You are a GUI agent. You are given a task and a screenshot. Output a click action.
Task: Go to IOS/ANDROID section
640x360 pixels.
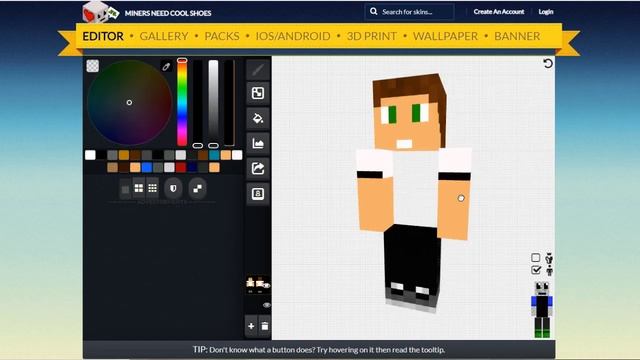click(293, 36)
